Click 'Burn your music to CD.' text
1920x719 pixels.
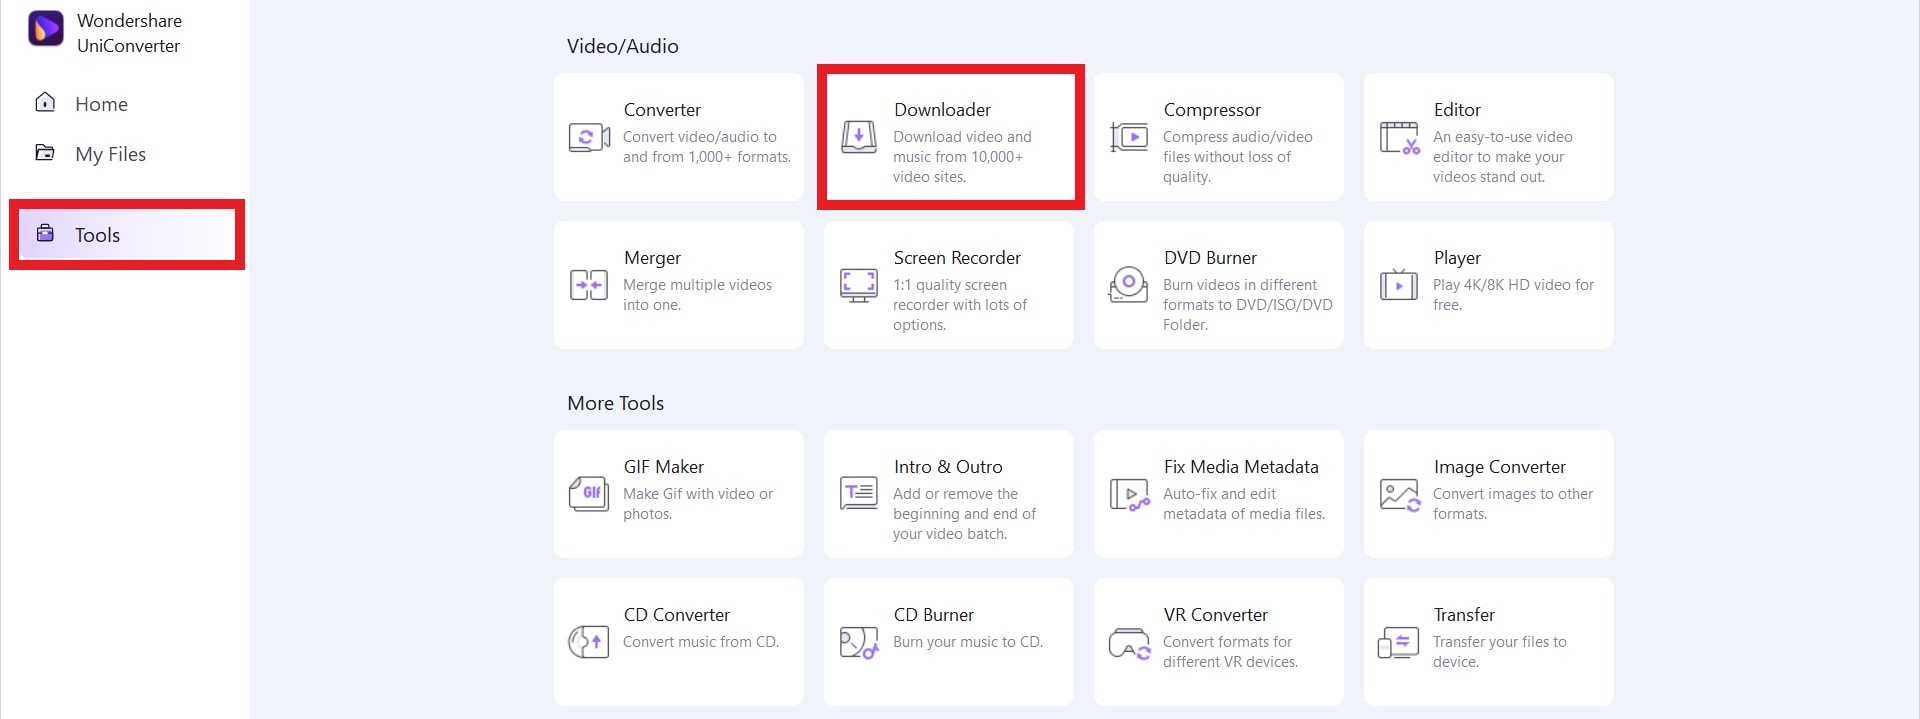(968, 642)
